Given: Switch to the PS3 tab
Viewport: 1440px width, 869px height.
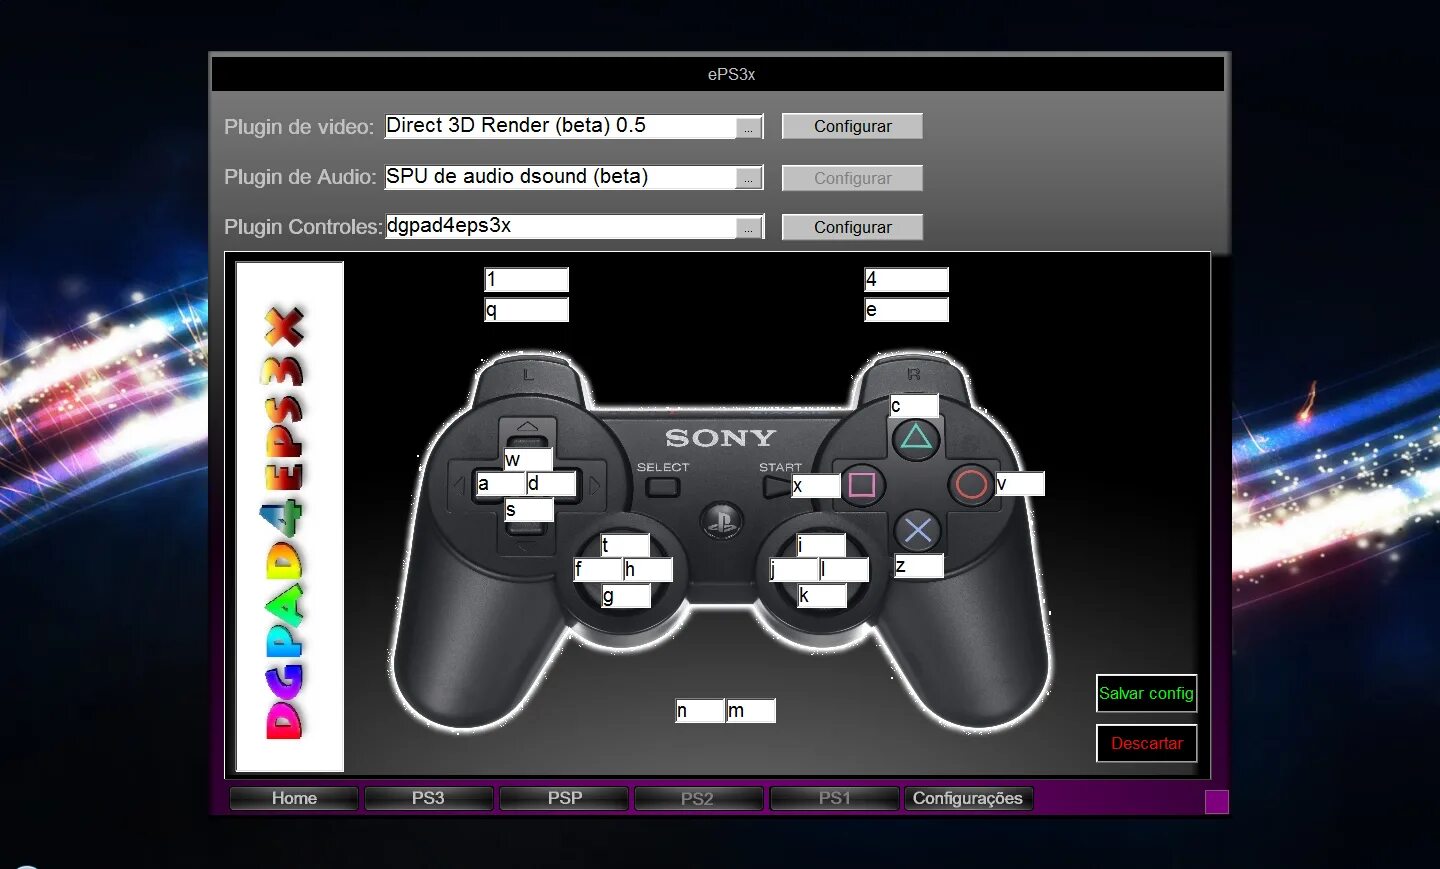Looking at the screenshot, I should (x=428, y=798).
